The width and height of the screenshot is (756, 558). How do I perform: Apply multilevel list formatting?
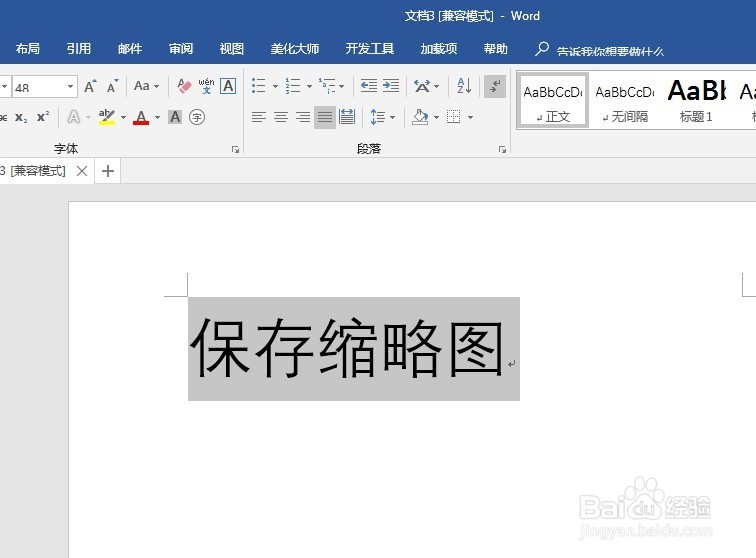[x=327, y=86]
